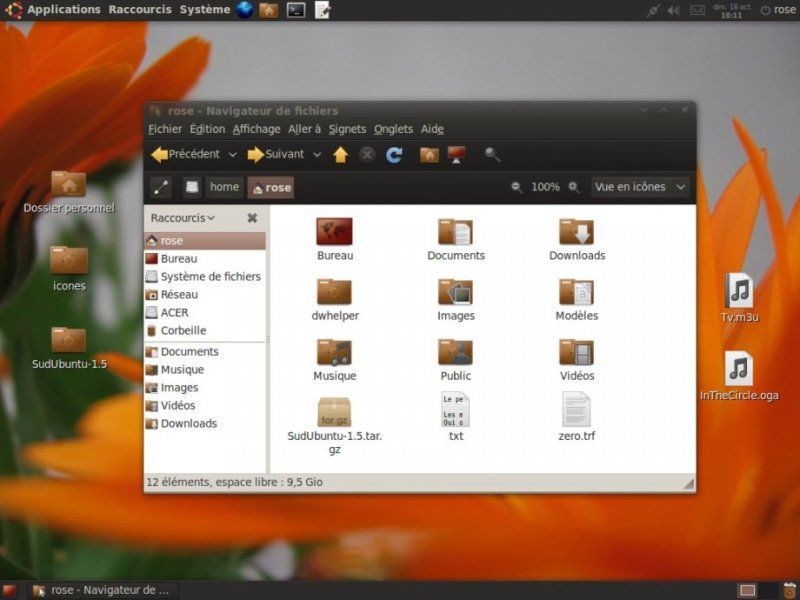
Task: Click the 'home' path breadcrumb button
Action: [x=224, y=187]
